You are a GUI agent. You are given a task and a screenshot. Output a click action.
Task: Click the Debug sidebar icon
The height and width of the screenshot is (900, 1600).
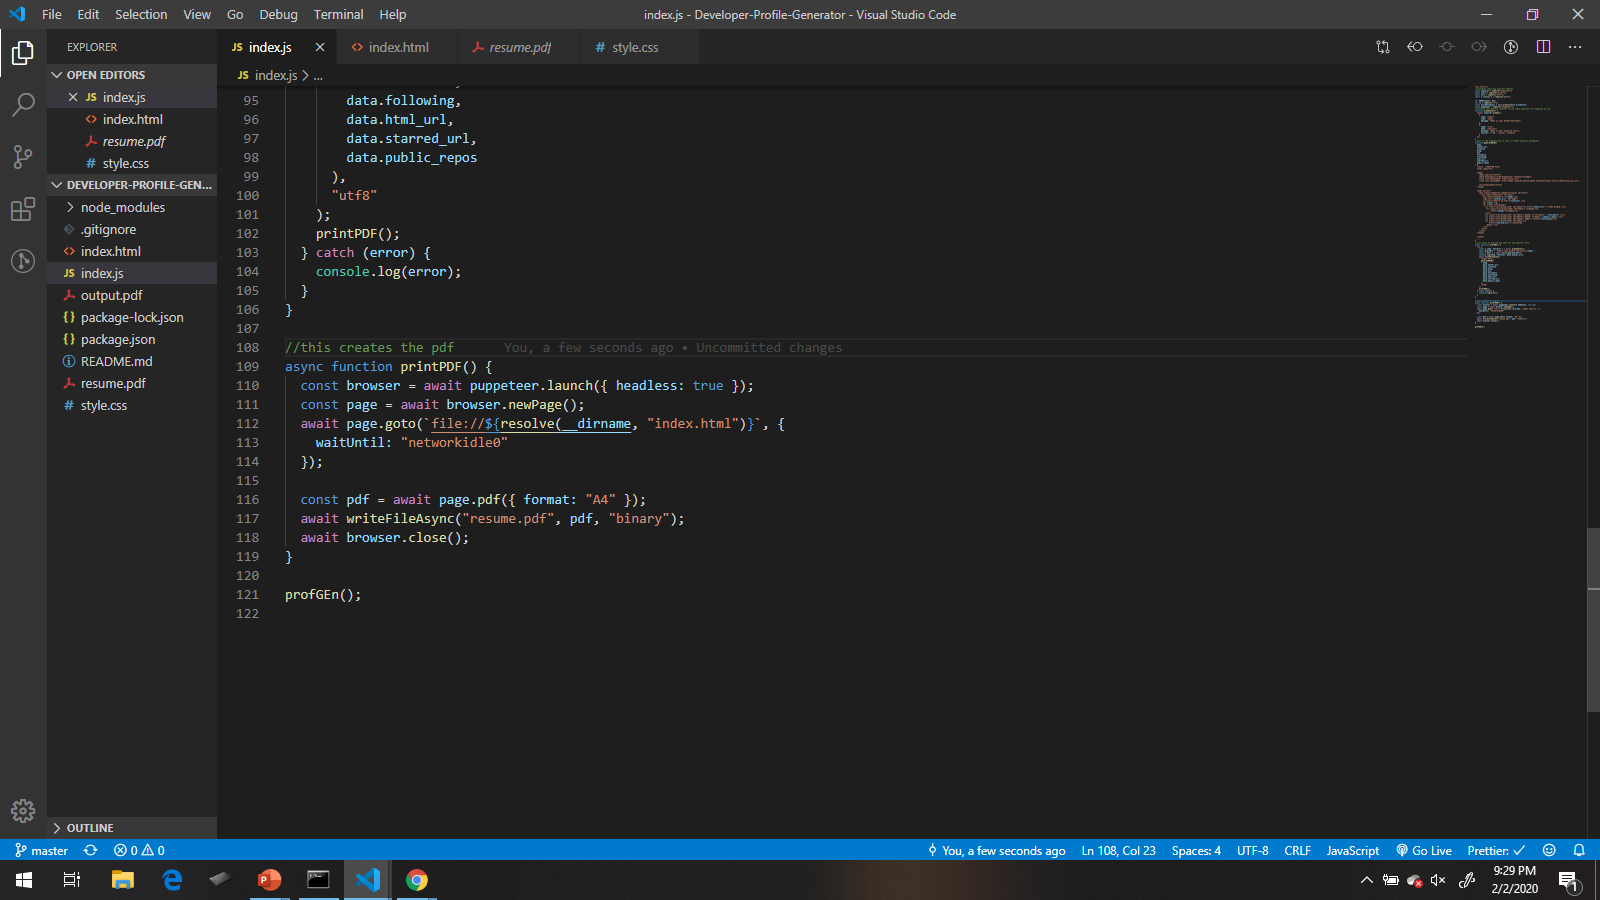point(22,261)
